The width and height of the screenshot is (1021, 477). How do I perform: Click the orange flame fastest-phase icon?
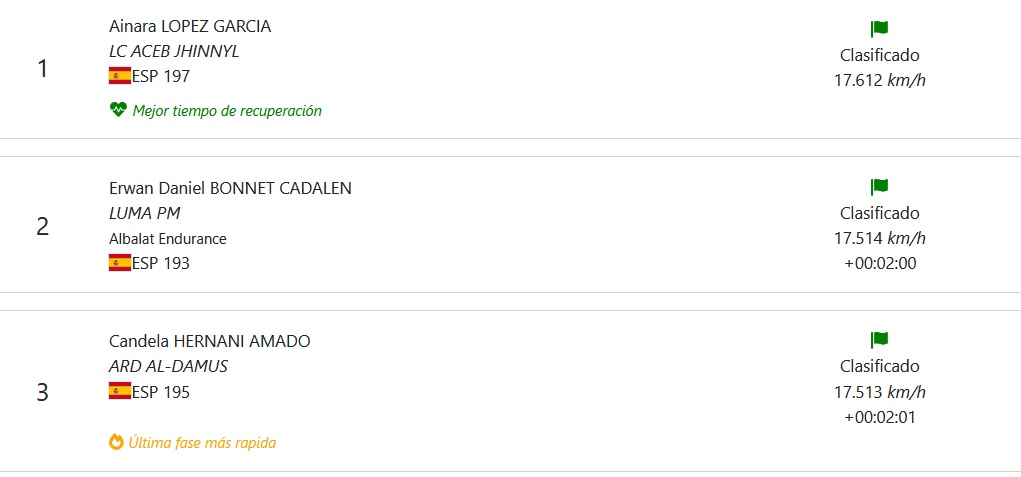click(x=117, y=442)
